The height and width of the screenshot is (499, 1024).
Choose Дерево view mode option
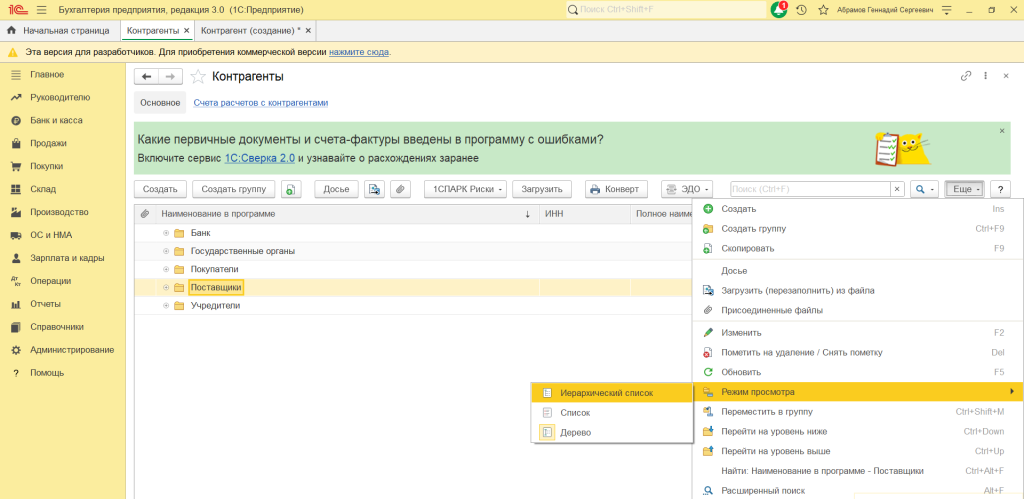(575, 432)
